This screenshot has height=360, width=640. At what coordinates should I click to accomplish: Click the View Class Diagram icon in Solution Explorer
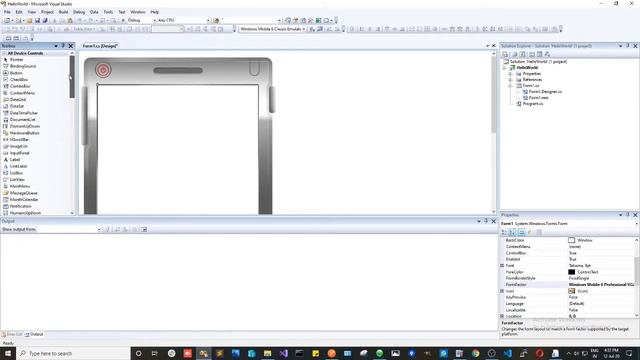(547, 54)
